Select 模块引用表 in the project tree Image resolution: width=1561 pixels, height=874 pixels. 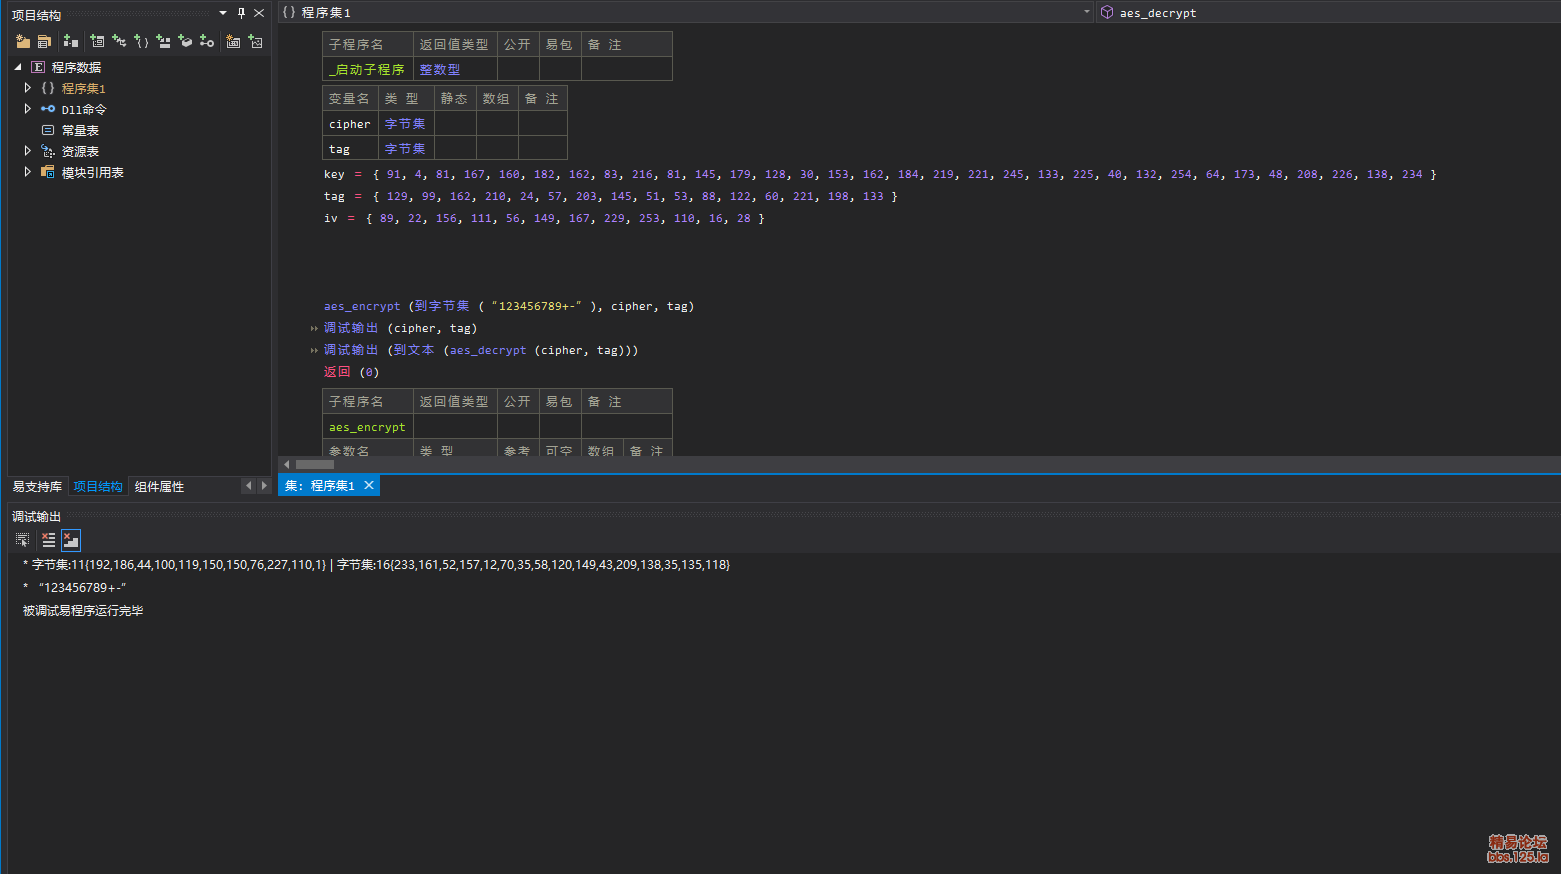tap(93, 172)
